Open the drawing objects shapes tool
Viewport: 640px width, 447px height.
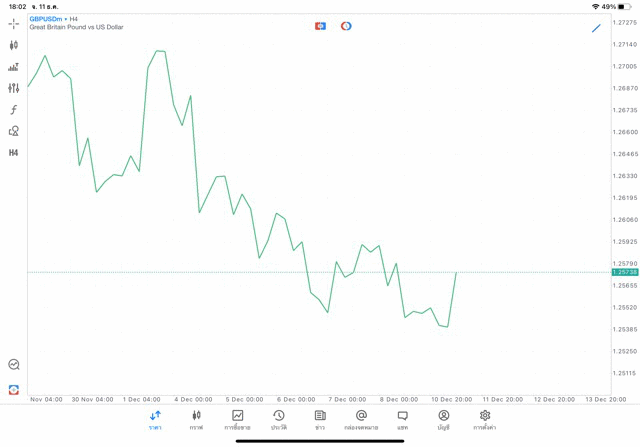[13, 131]
